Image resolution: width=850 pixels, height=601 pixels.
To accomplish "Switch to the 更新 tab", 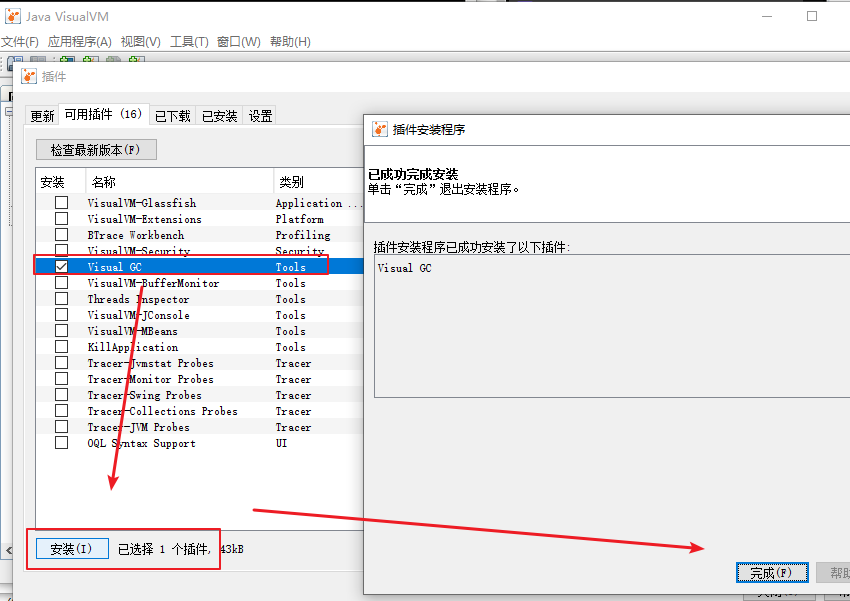I will pos(42,115).
